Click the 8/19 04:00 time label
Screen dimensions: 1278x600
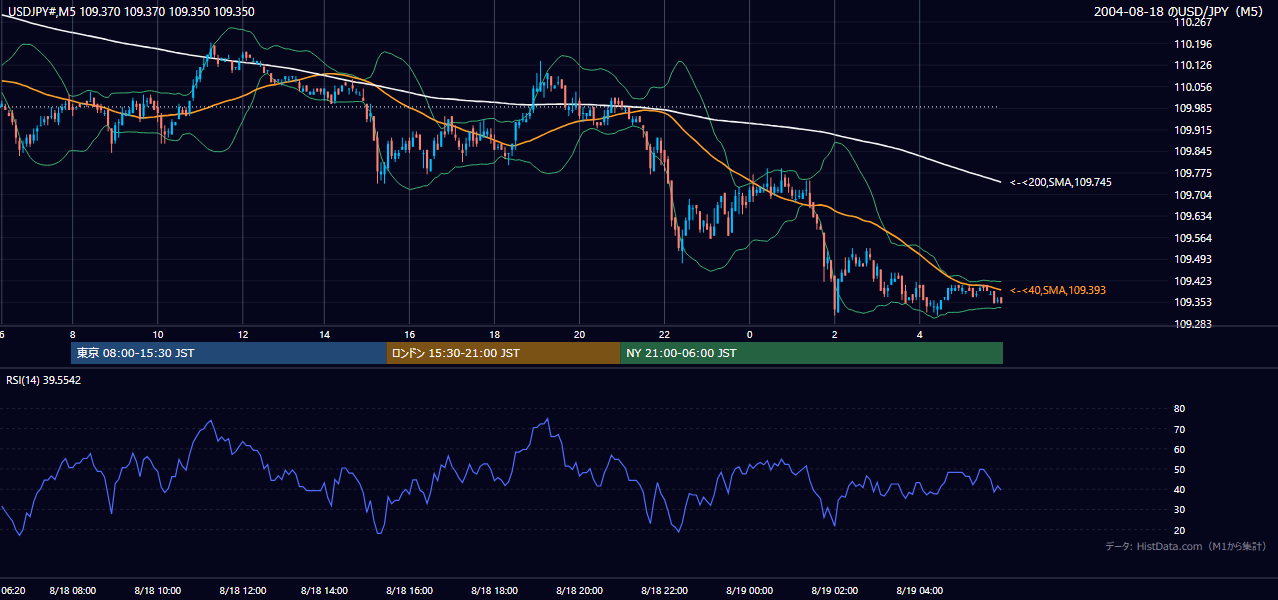point(920,591)
